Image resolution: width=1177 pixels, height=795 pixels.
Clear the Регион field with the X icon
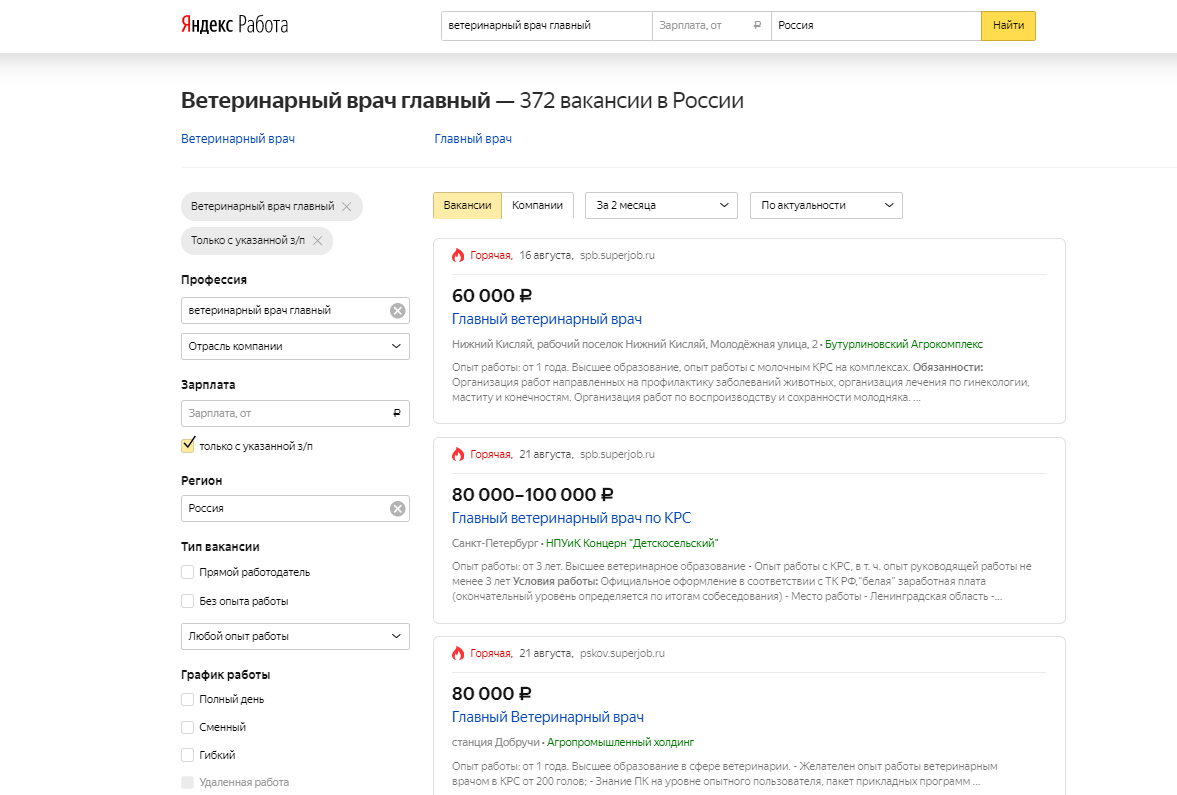pos(397,509)
